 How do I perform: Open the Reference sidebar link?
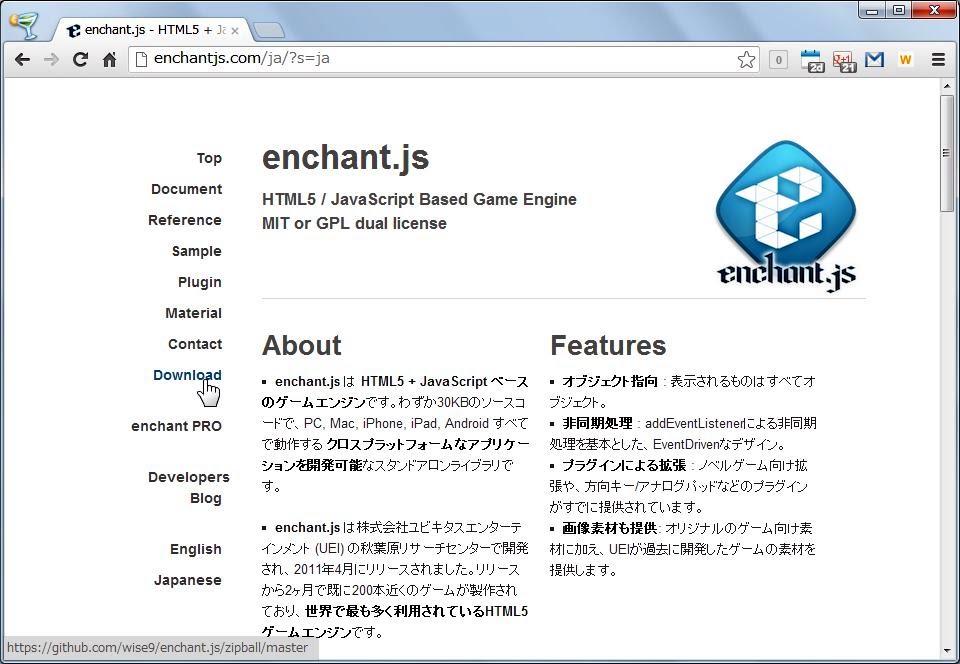[x=185, y=220]
